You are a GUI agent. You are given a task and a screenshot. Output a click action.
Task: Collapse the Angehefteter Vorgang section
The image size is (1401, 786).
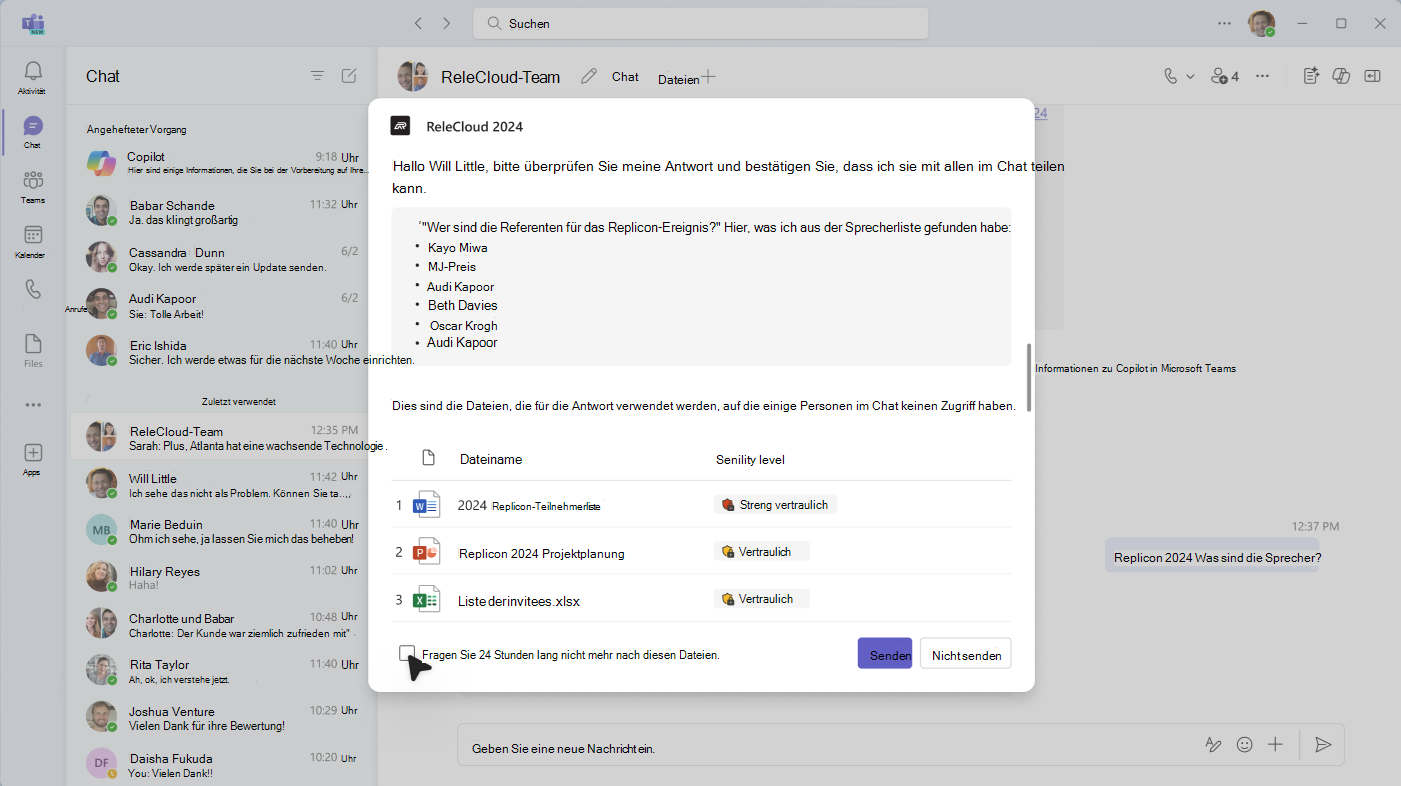point(136,129)
